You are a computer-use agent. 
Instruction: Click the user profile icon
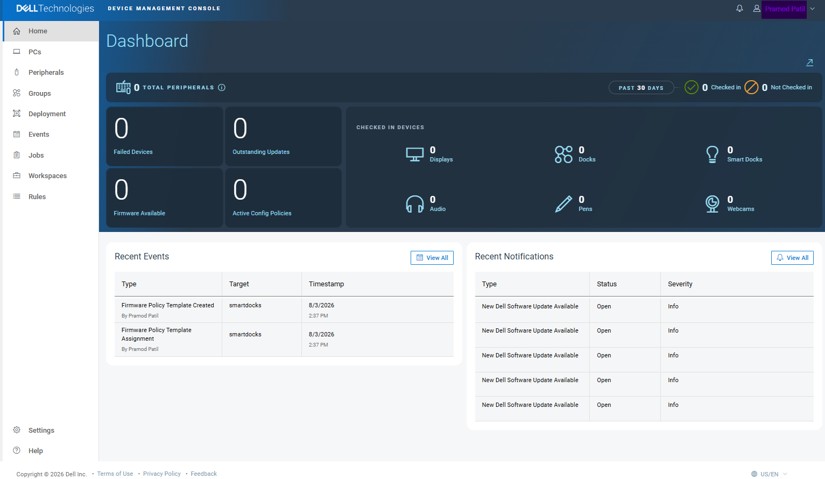tap(756, 8)
